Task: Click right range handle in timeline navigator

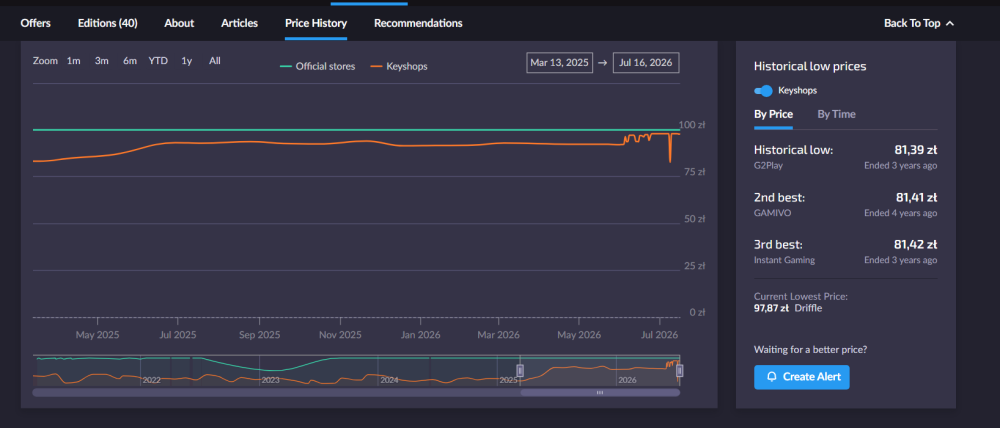Action: [679, 370]
